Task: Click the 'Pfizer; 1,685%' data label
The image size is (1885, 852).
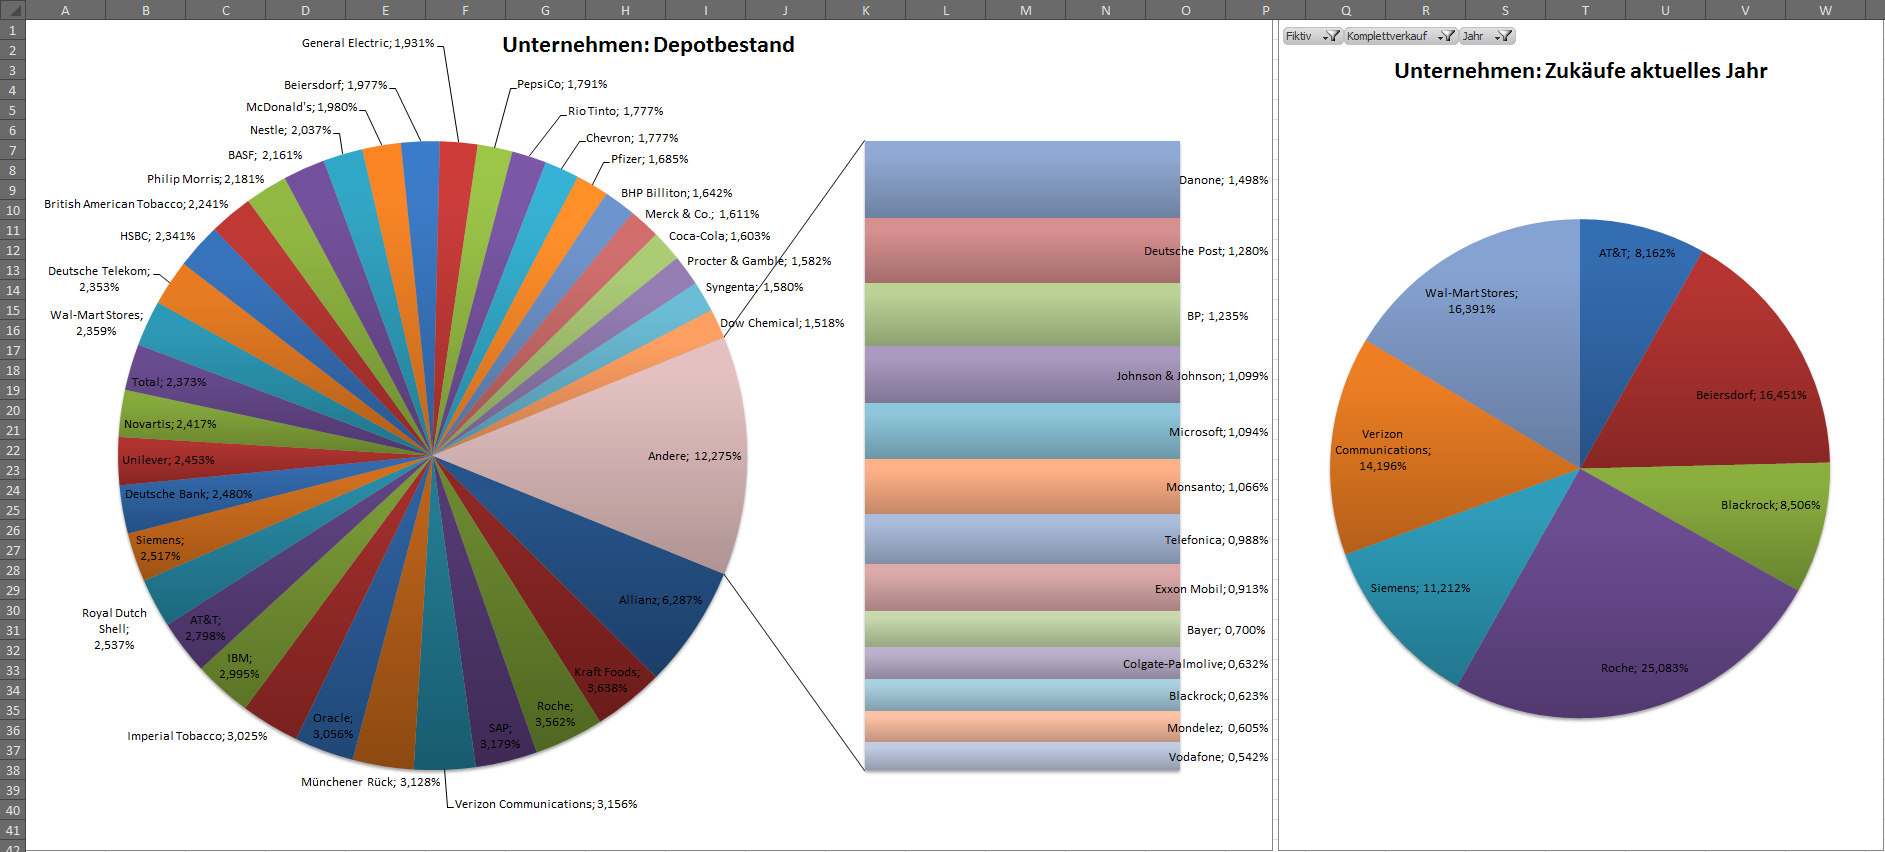Action: click(x=650, y=159)
